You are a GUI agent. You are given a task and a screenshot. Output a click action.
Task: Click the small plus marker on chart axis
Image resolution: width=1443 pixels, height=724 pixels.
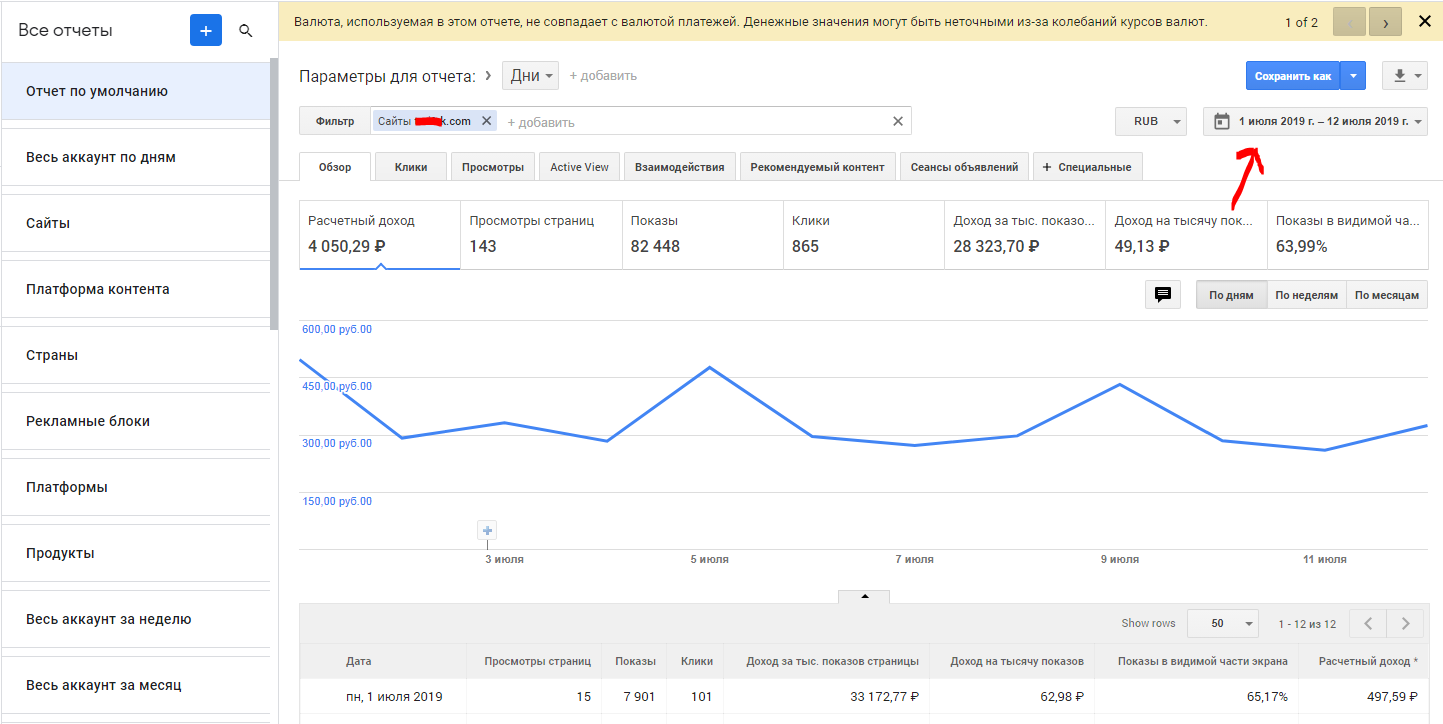coord(487,531)
